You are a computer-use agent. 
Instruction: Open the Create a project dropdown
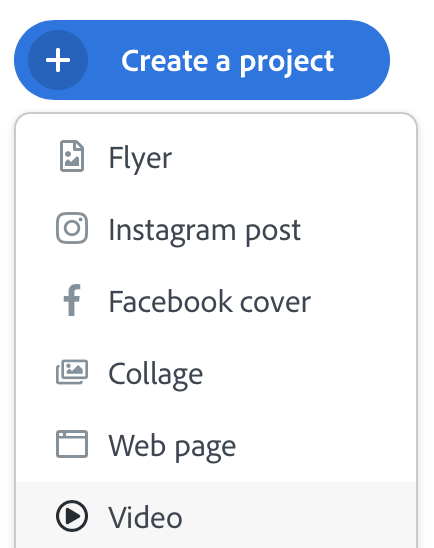[202, 60]
